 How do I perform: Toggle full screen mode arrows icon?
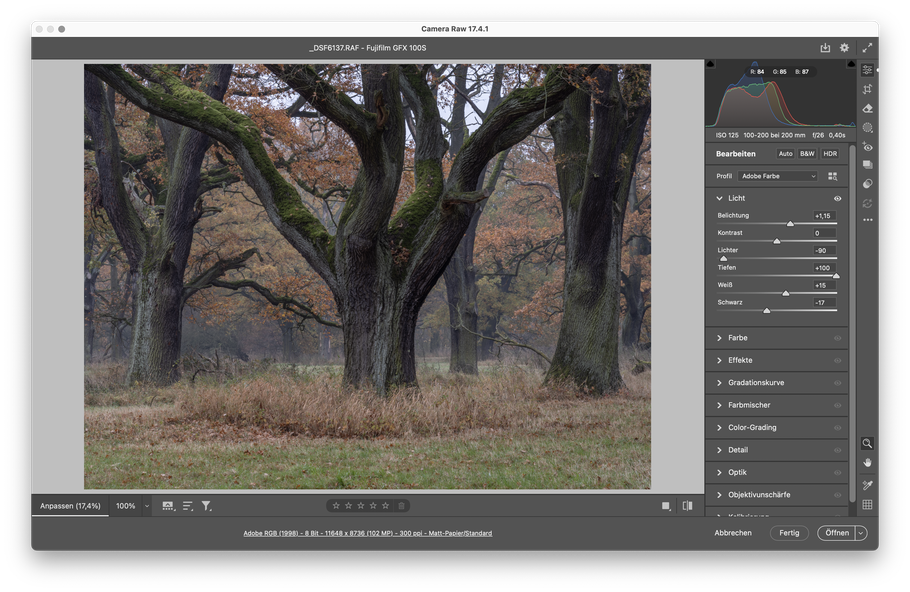tap(867, 48)
